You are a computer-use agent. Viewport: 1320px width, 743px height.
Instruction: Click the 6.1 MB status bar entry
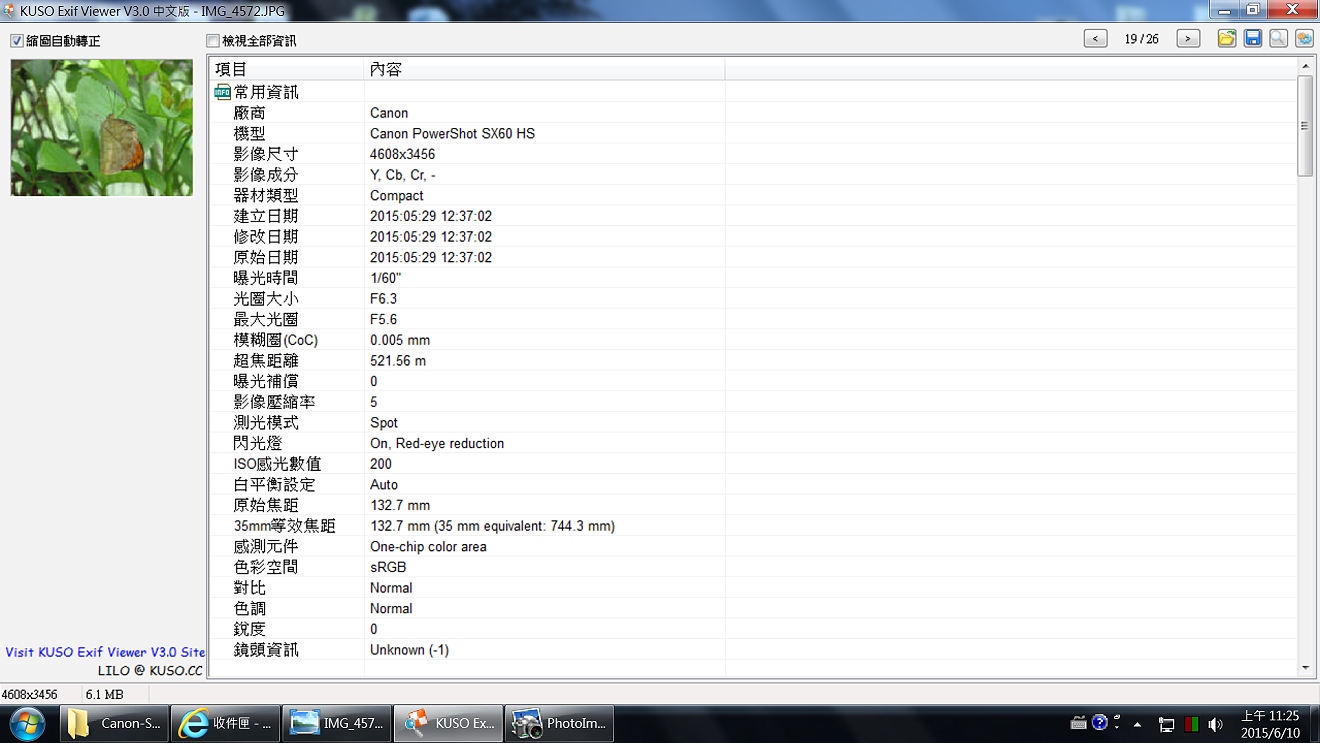pos(105,694)
